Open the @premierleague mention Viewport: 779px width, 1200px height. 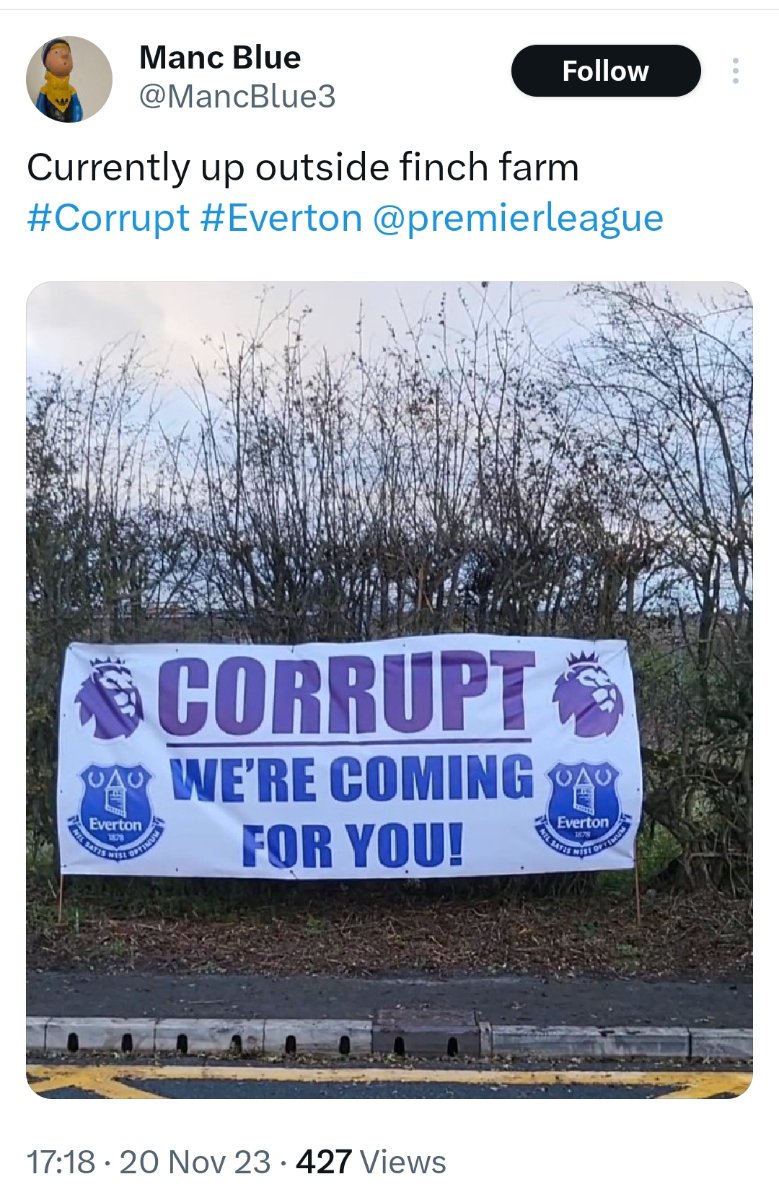518,217
